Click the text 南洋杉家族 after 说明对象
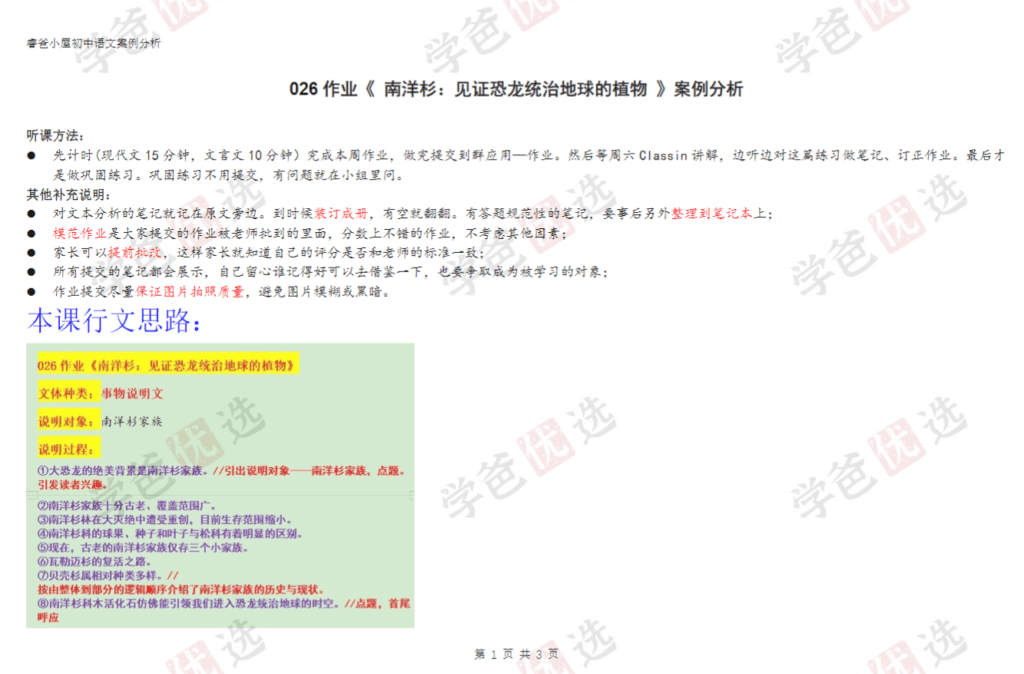The width and height of the screenshot is (1024, 674). [133, 421]
